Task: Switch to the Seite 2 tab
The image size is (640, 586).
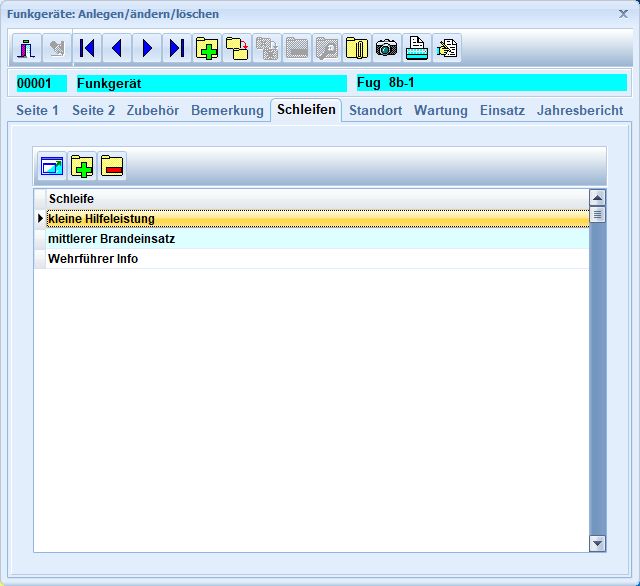Action: [93, 110]
